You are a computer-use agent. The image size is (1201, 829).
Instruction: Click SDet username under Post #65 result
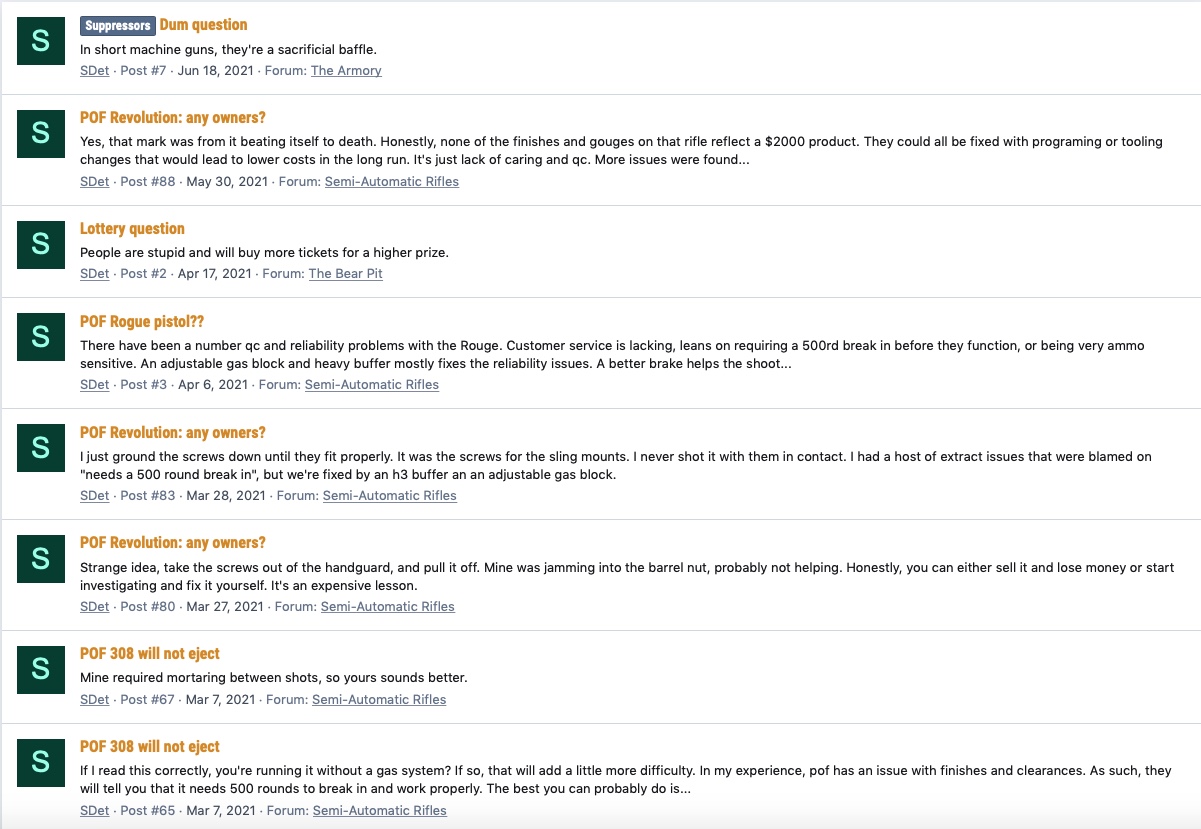coord(95,811)
